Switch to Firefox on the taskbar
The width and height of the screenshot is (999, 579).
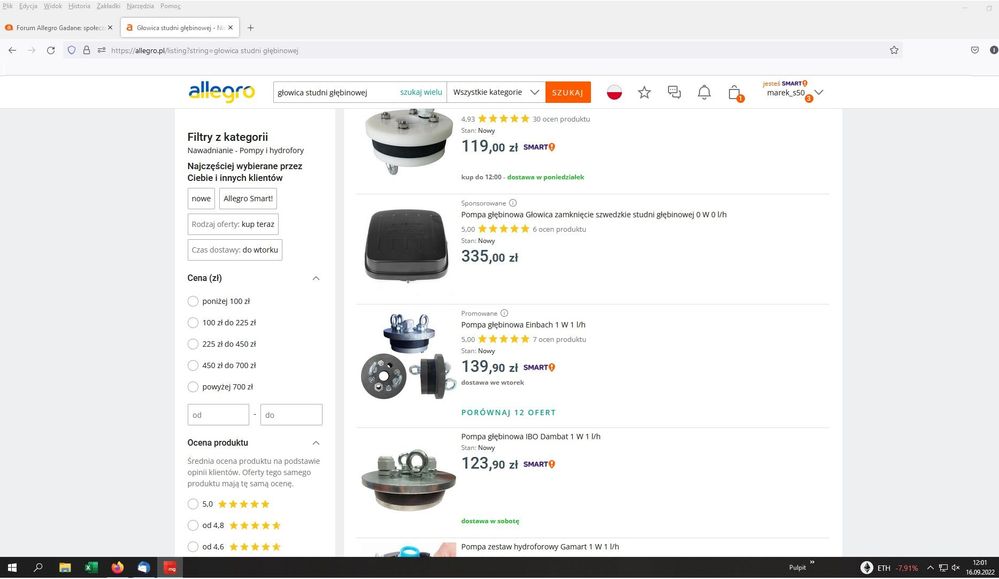(x=117, y=568)
